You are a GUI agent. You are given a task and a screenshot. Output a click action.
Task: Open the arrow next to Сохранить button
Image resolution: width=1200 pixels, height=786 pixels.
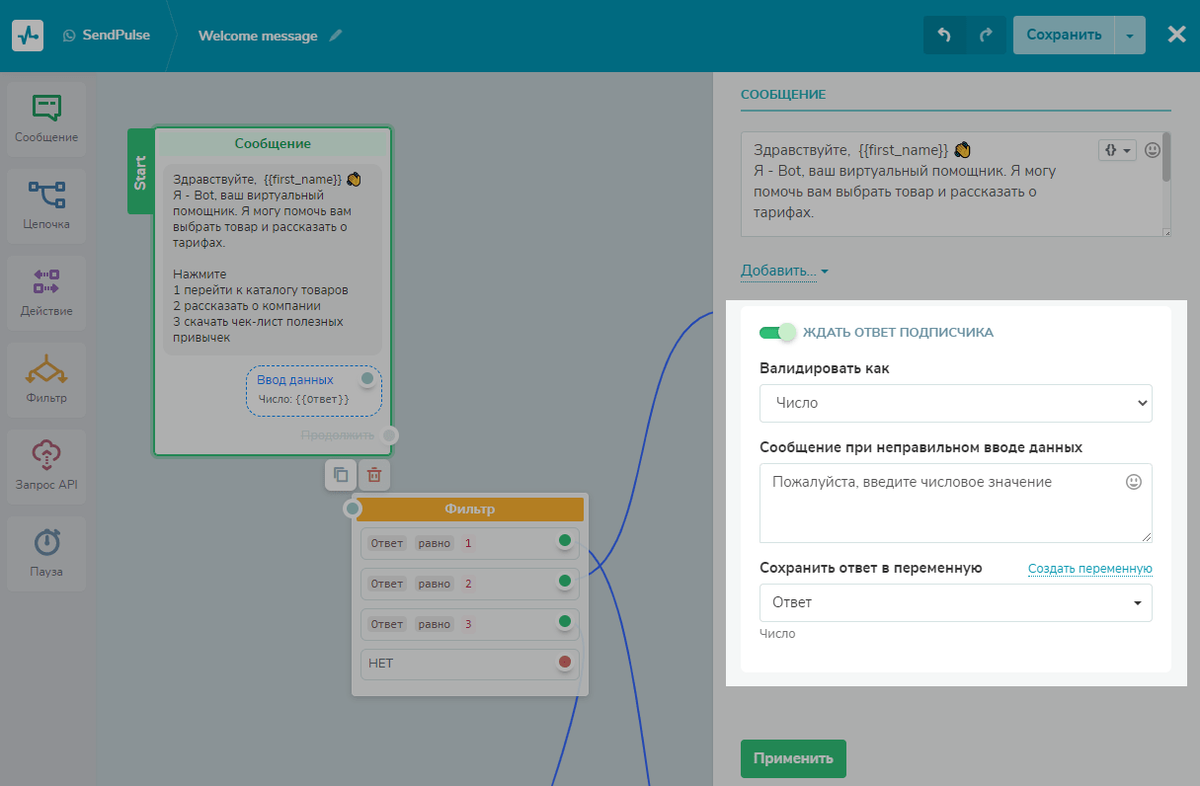click(1129, 35)
